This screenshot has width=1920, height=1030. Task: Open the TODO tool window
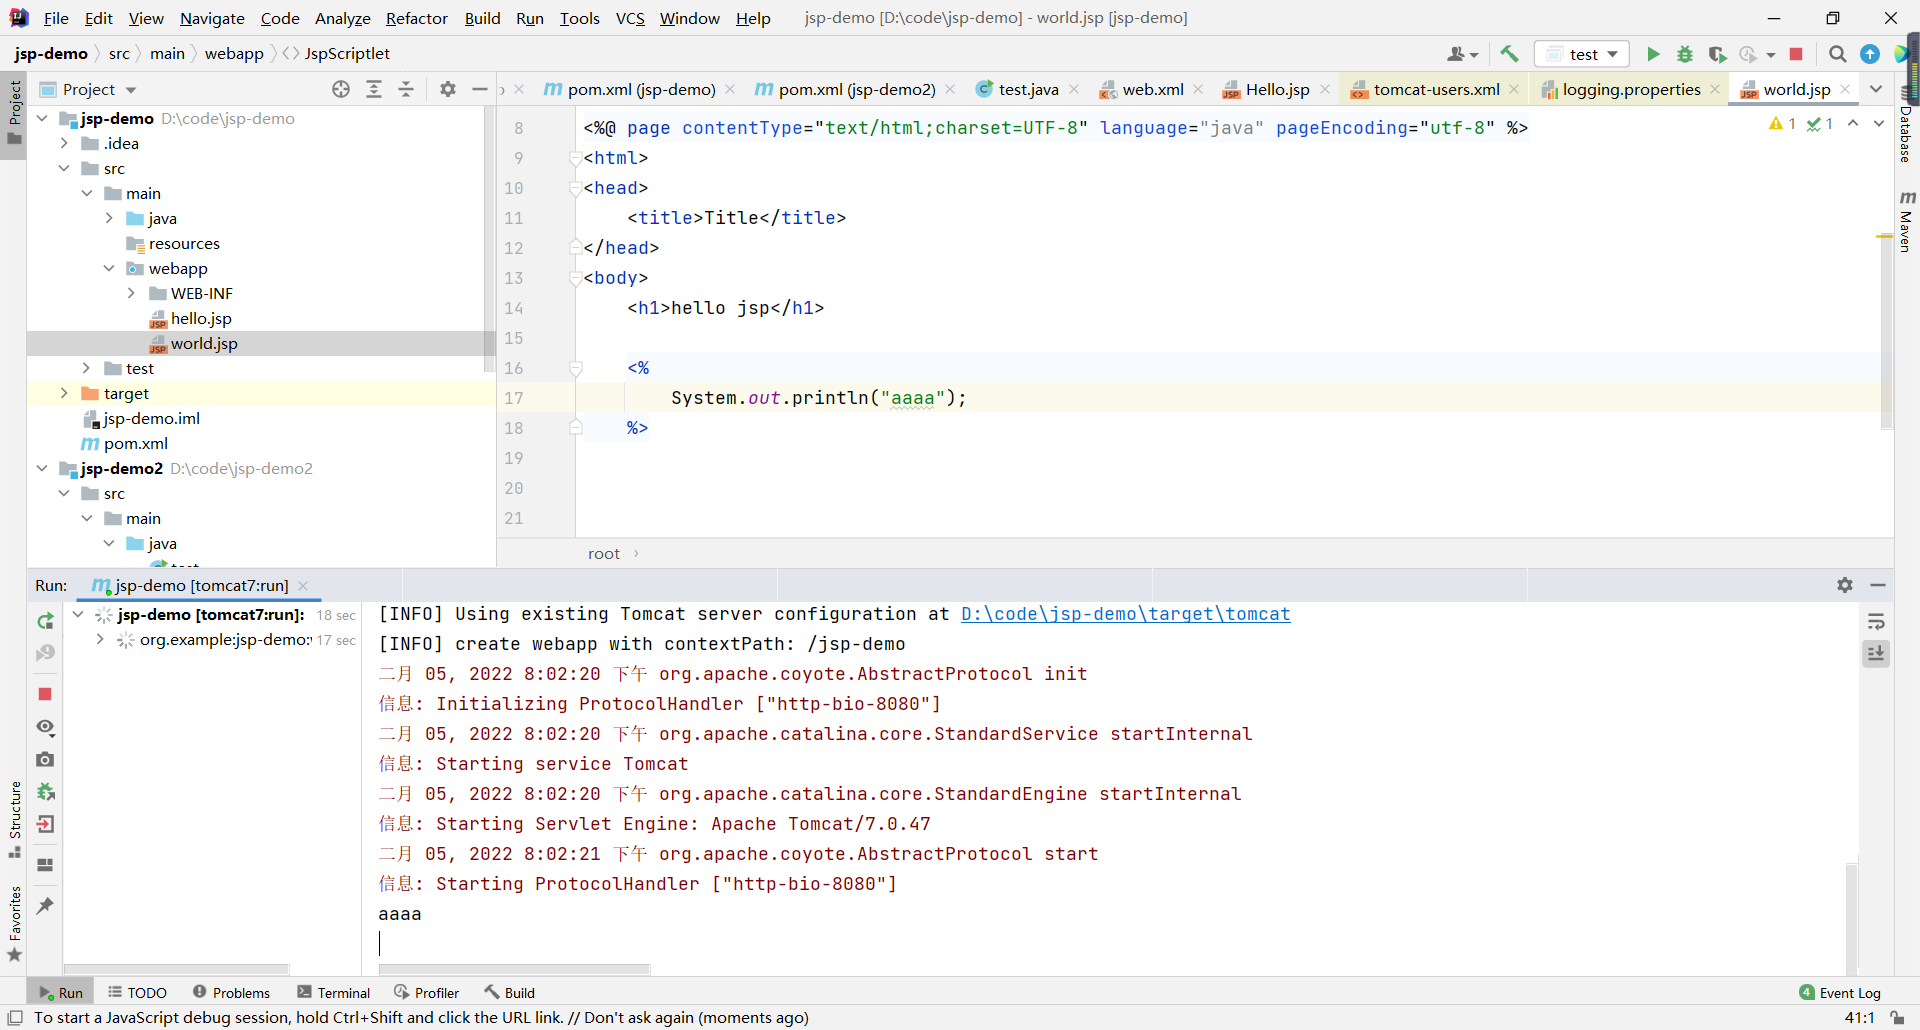tap(138, 993)
